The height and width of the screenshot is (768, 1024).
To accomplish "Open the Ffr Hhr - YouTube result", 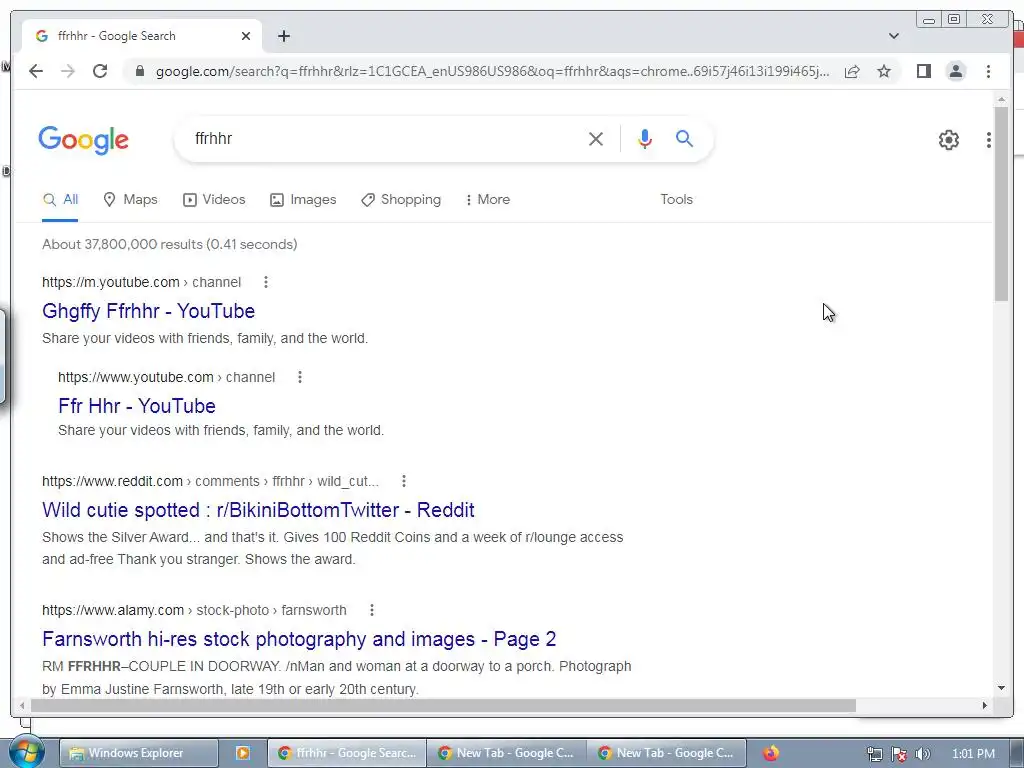I will point(136,406).
